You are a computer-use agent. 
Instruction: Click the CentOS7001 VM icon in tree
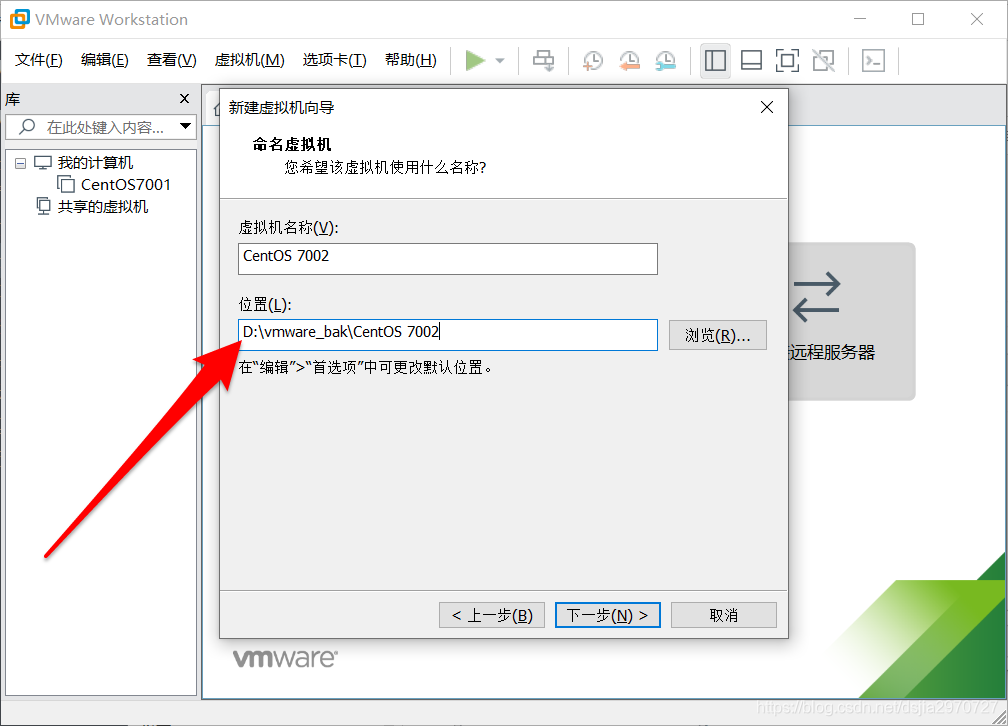coord(66,185)
